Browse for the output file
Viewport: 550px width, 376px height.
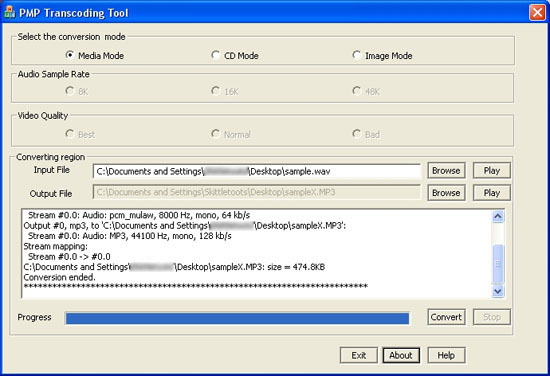click(446, 193)
